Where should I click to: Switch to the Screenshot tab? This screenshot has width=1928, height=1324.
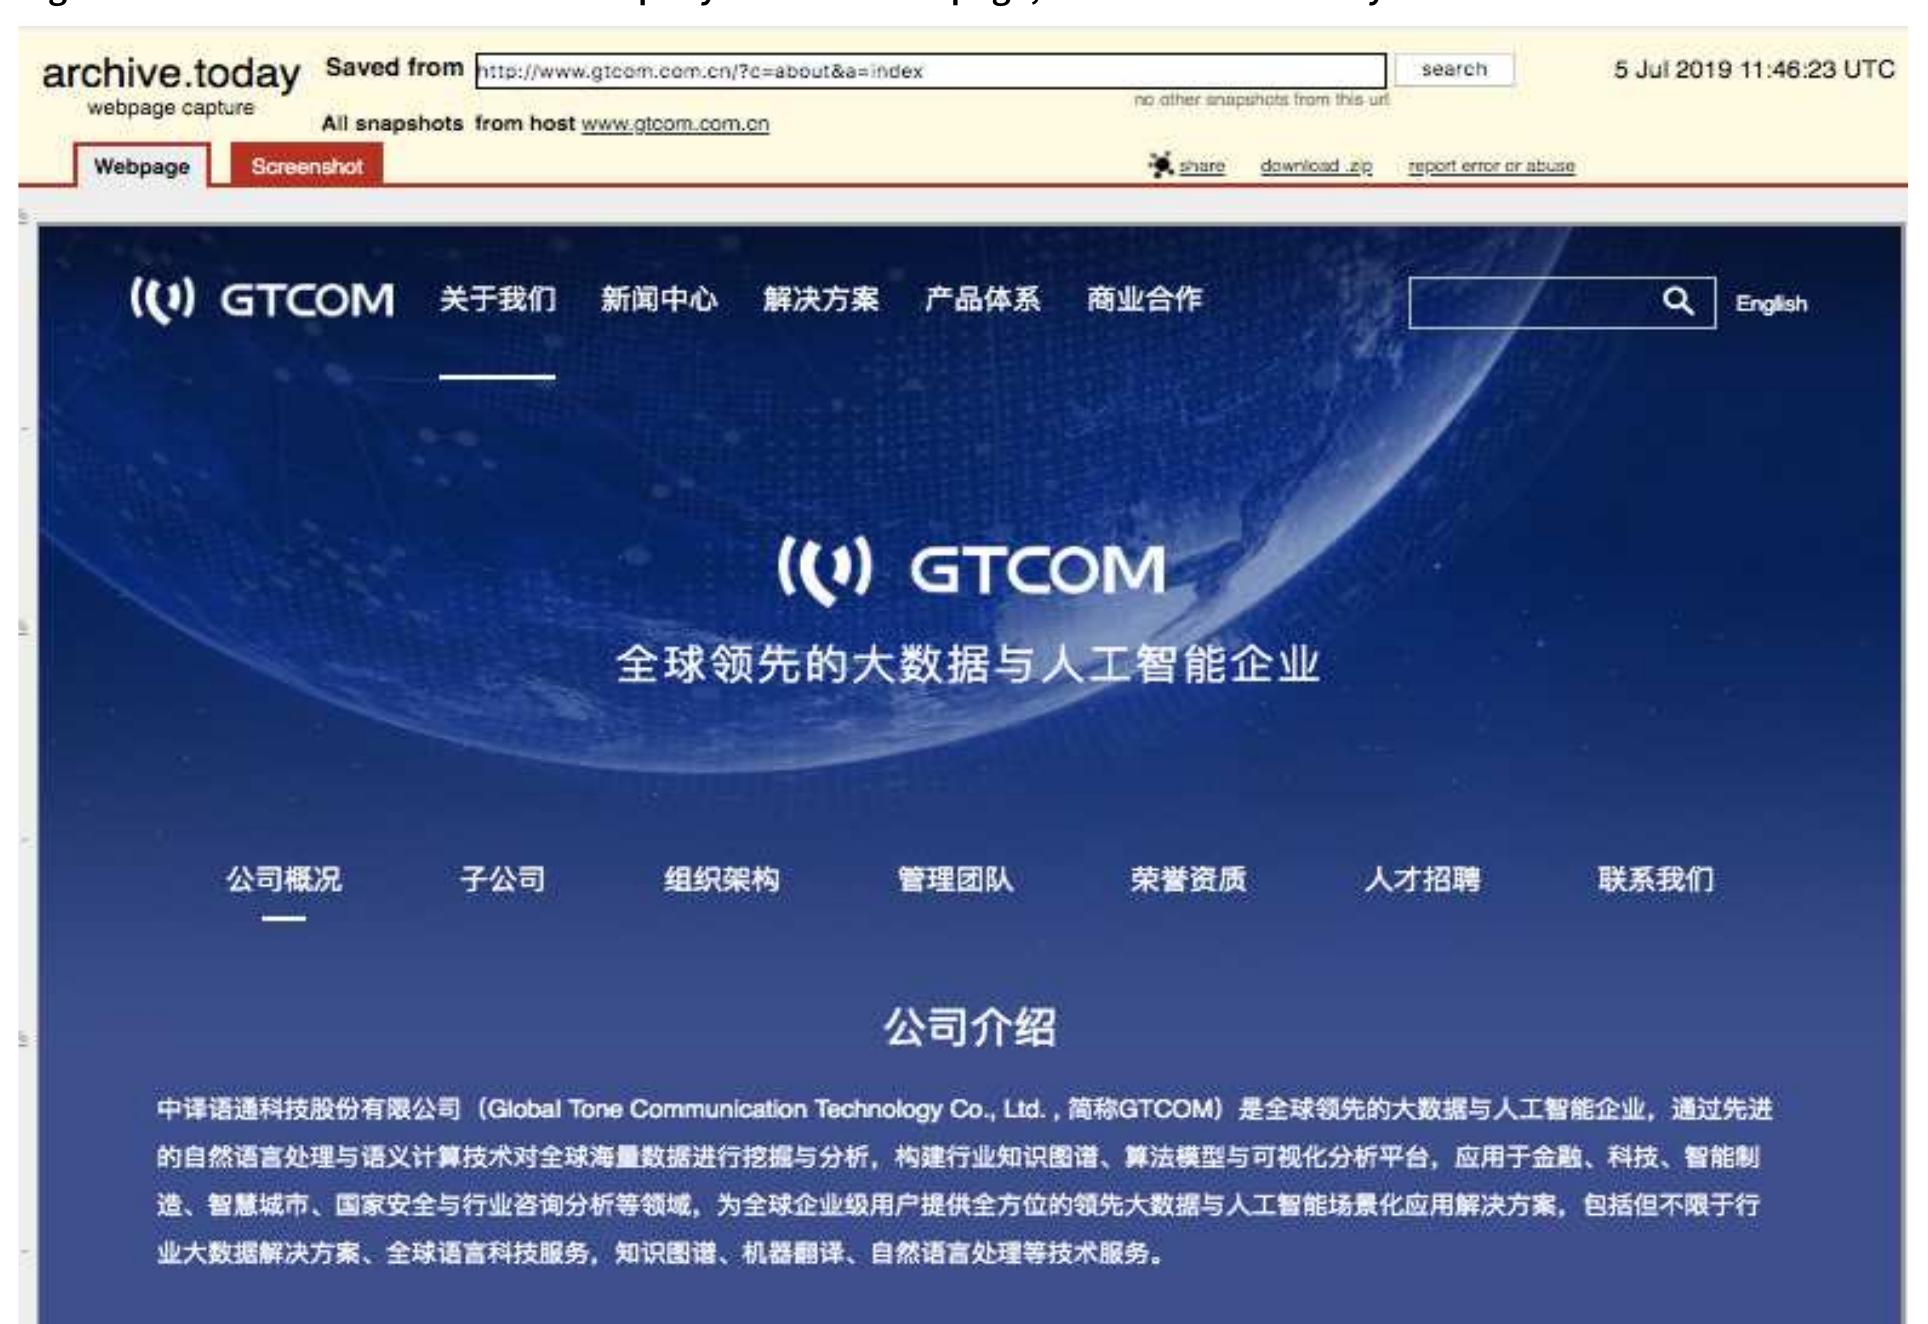coord(306,166)
